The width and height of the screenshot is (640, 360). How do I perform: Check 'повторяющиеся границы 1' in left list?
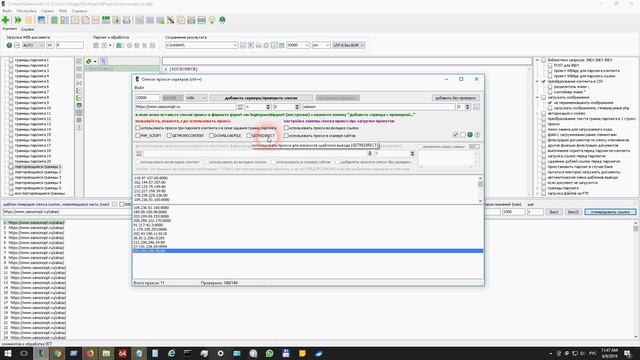tap(11, 167)
